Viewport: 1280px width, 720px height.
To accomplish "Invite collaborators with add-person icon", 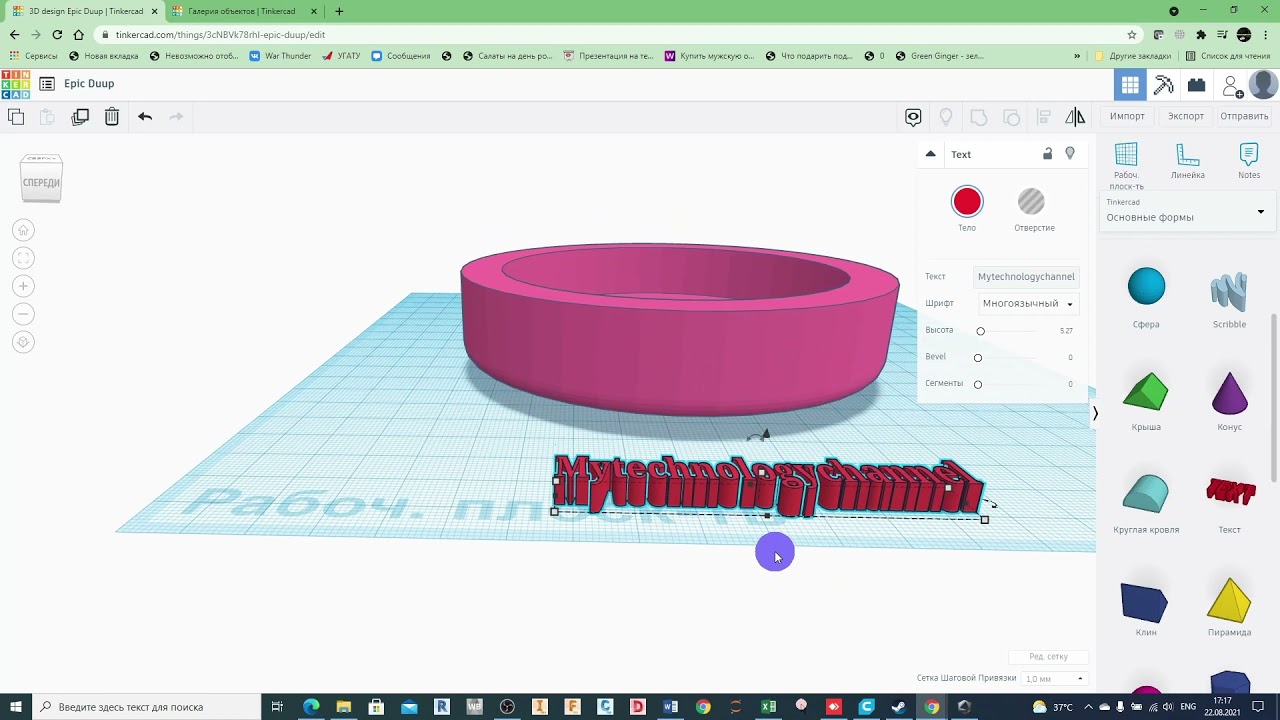I will [x=1232, y=86].
